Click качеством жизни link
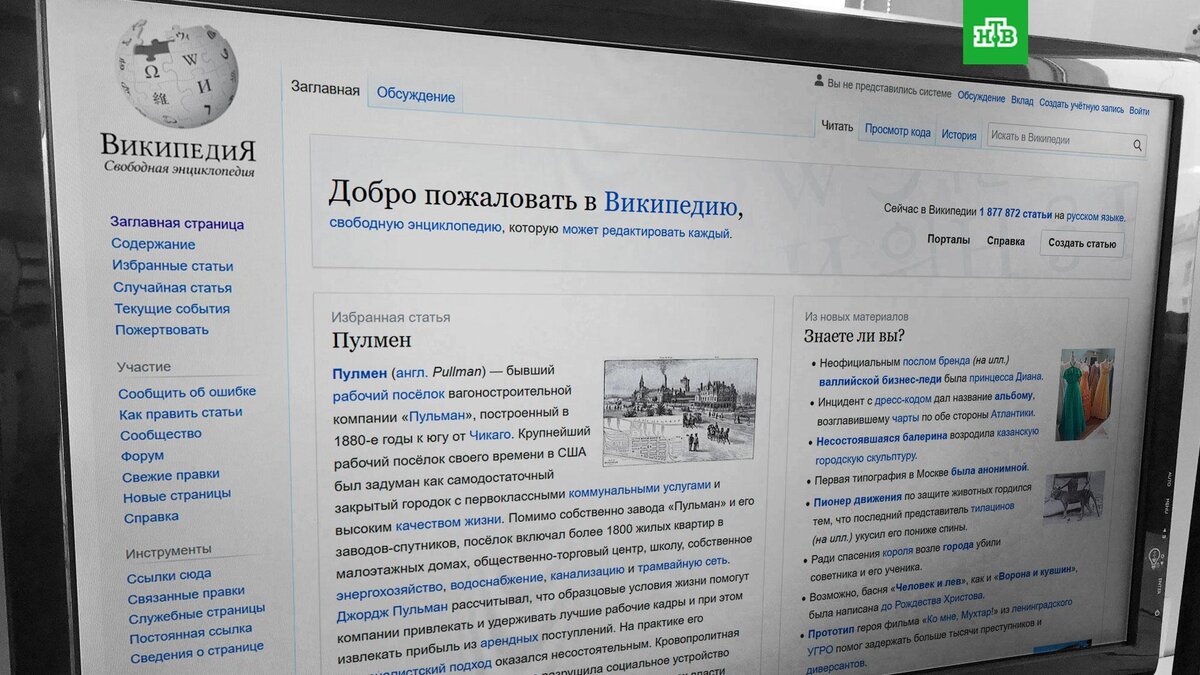 (x=448, y=522)
